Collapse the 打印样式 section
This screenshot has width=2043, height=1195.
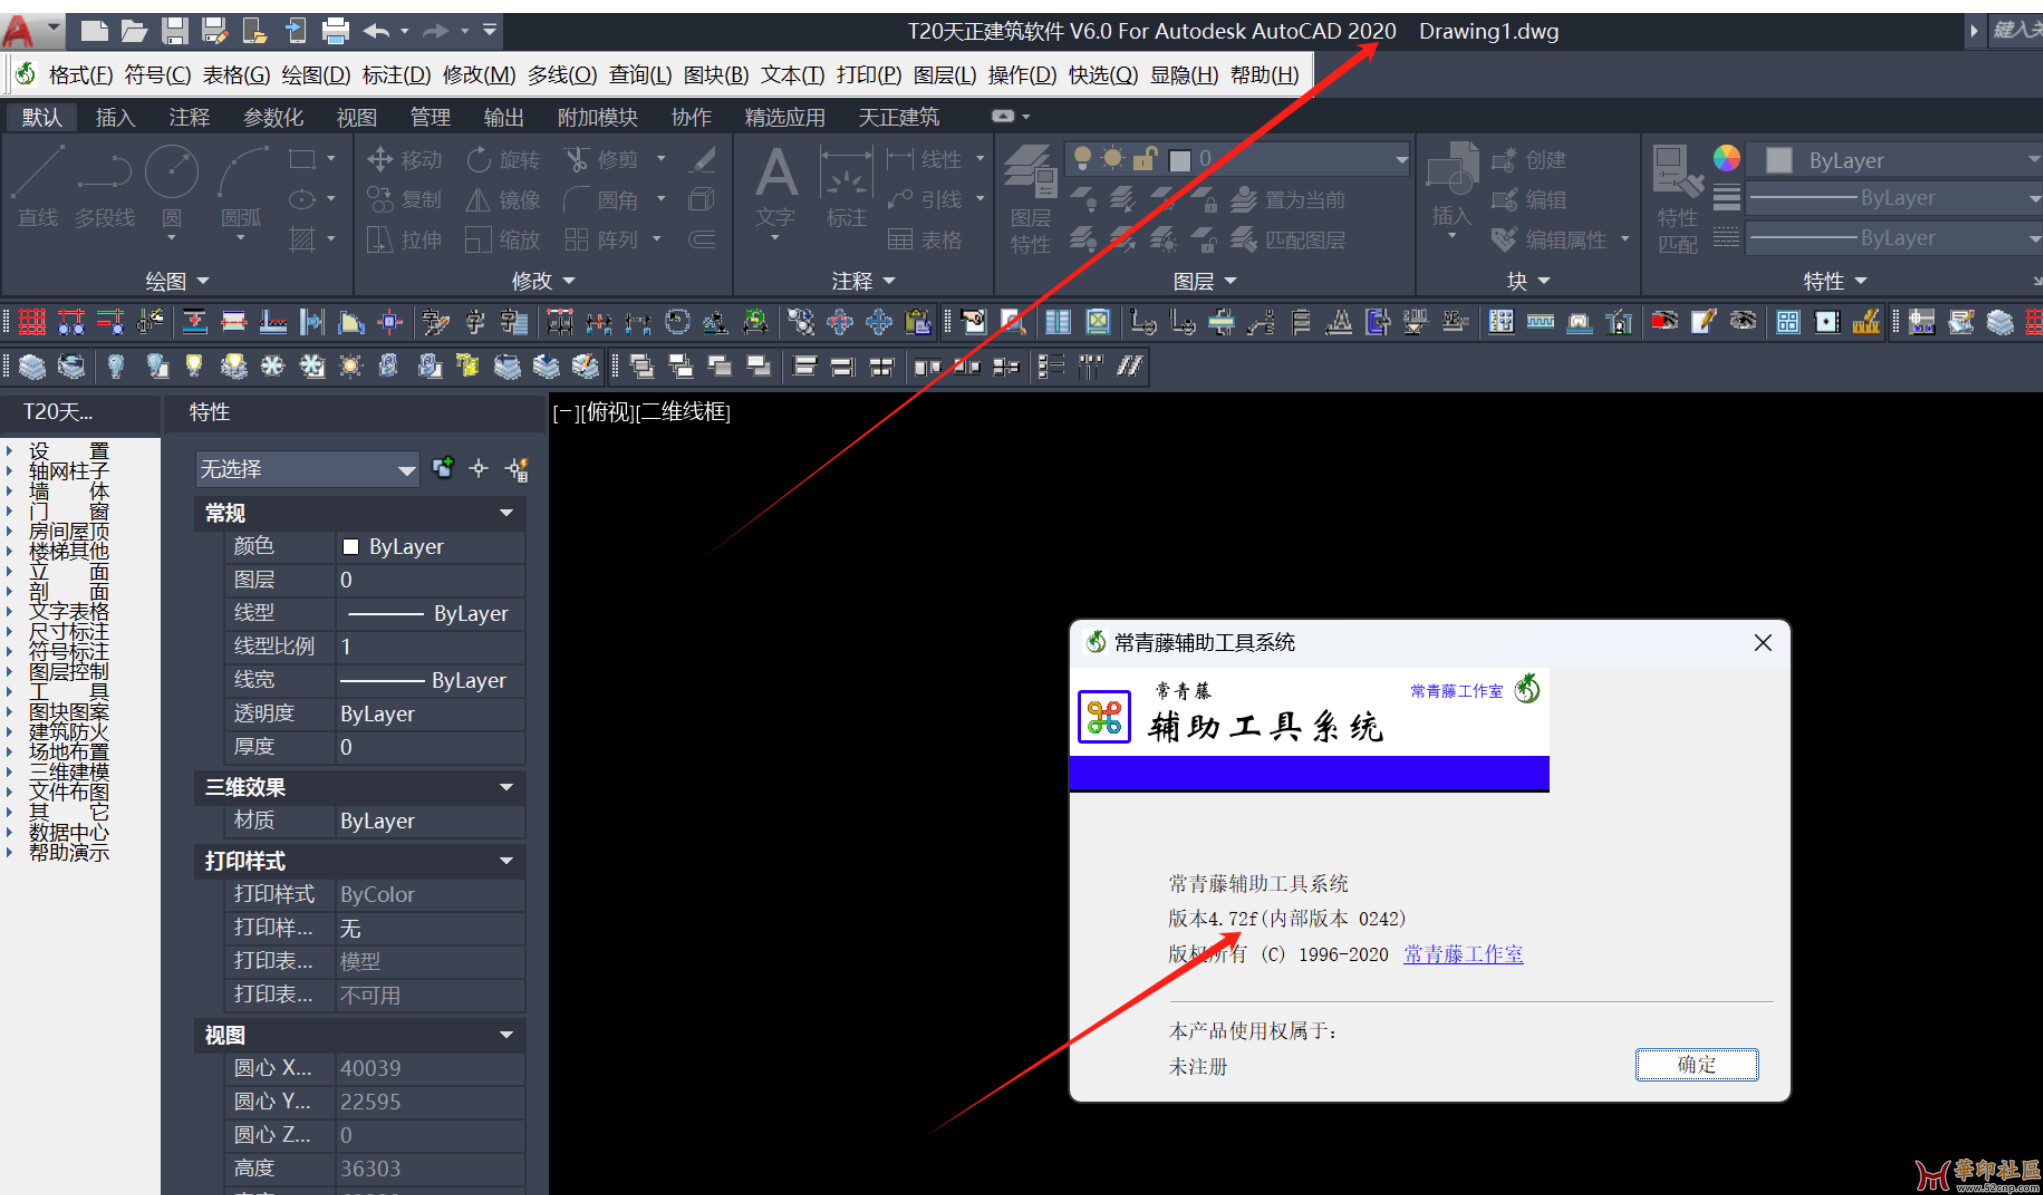[506, 861]
